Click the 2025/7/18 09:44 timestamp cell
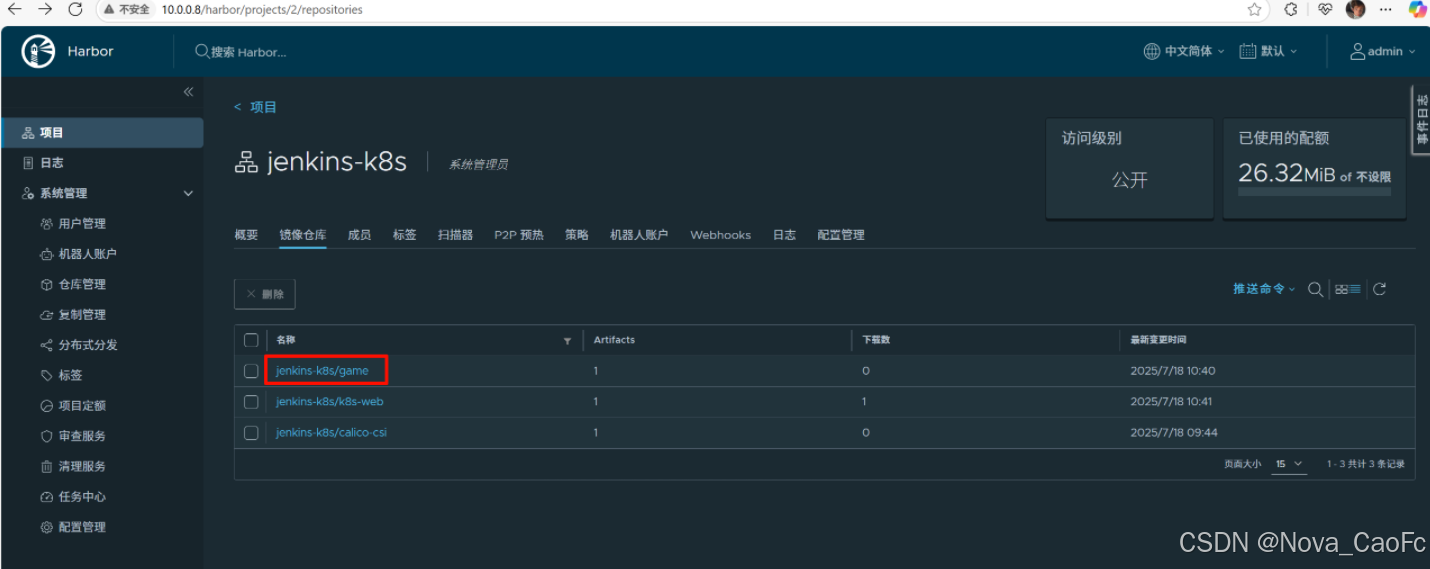1430x569 pixels. (1173, 433)
